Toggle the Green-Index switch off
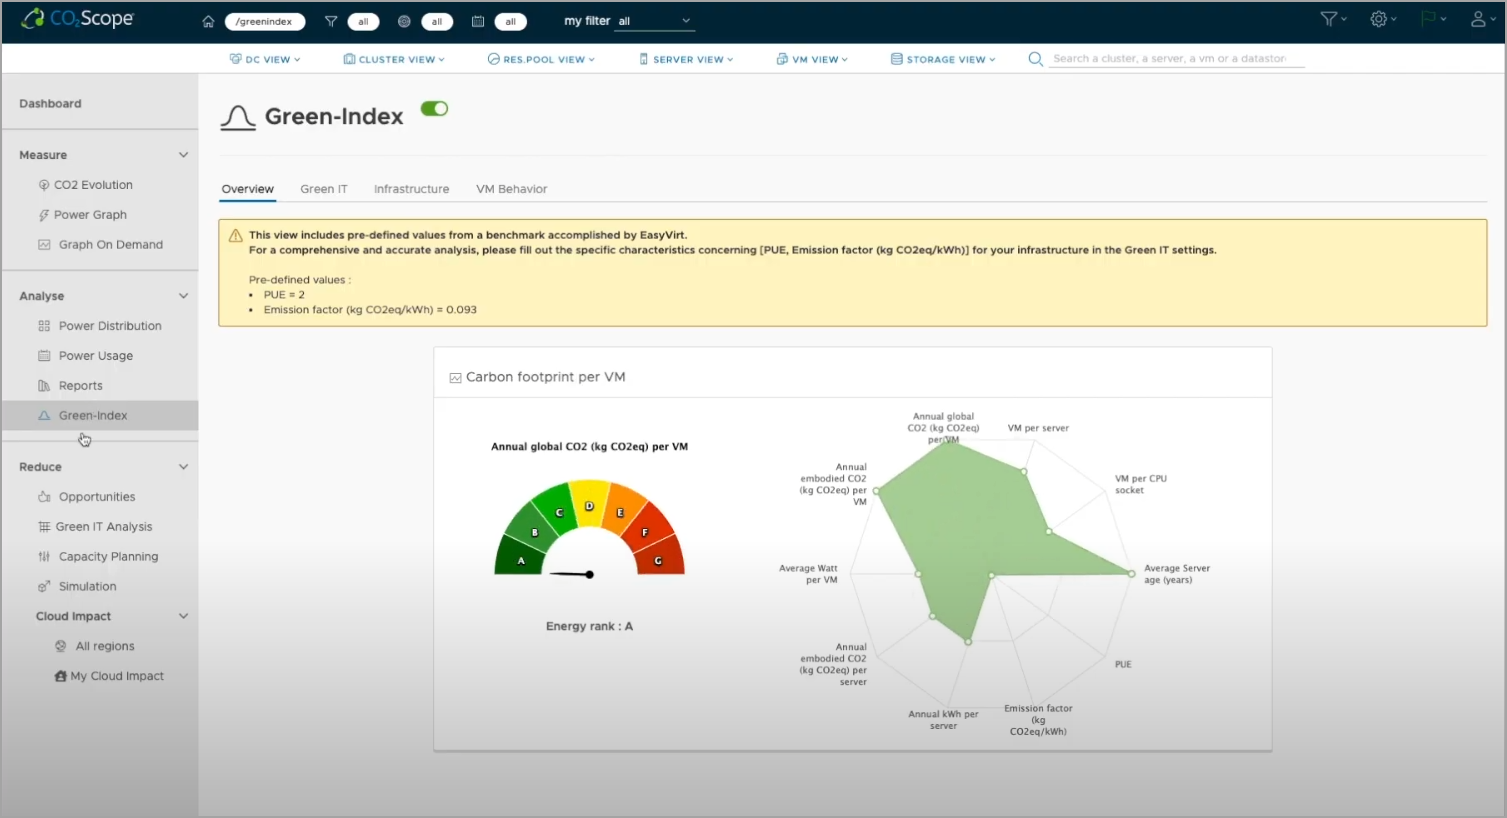 pyautogui.click(x=434, y=109)
